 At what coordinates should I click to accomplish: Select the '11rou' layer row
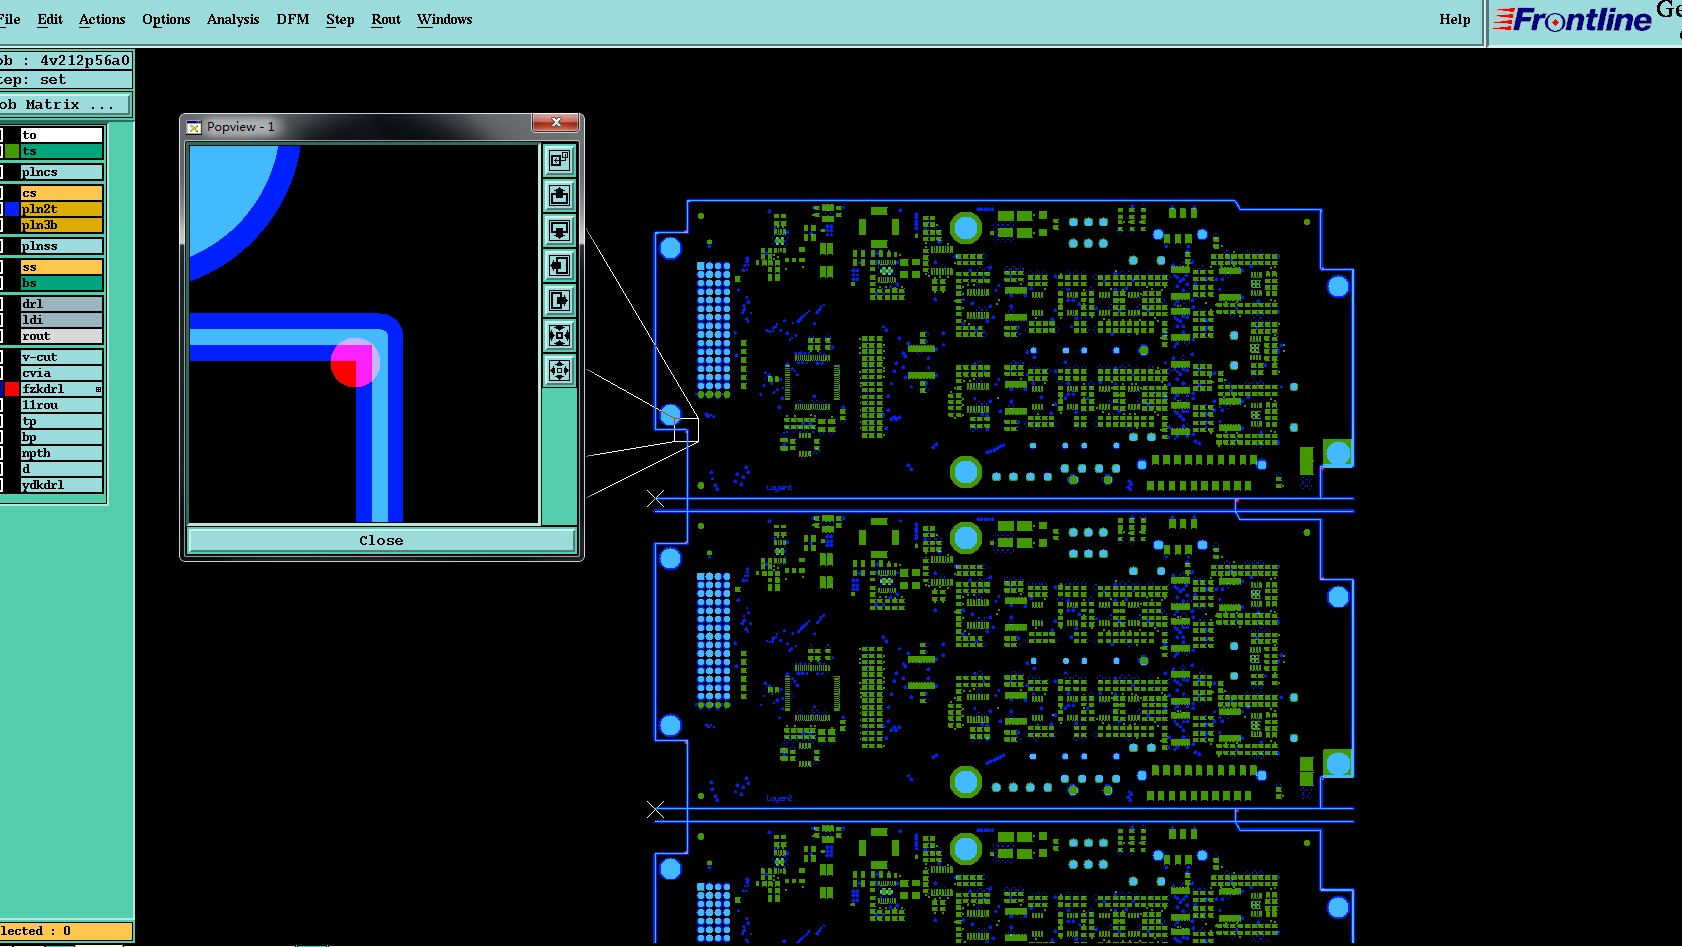[x=62, y=405]
